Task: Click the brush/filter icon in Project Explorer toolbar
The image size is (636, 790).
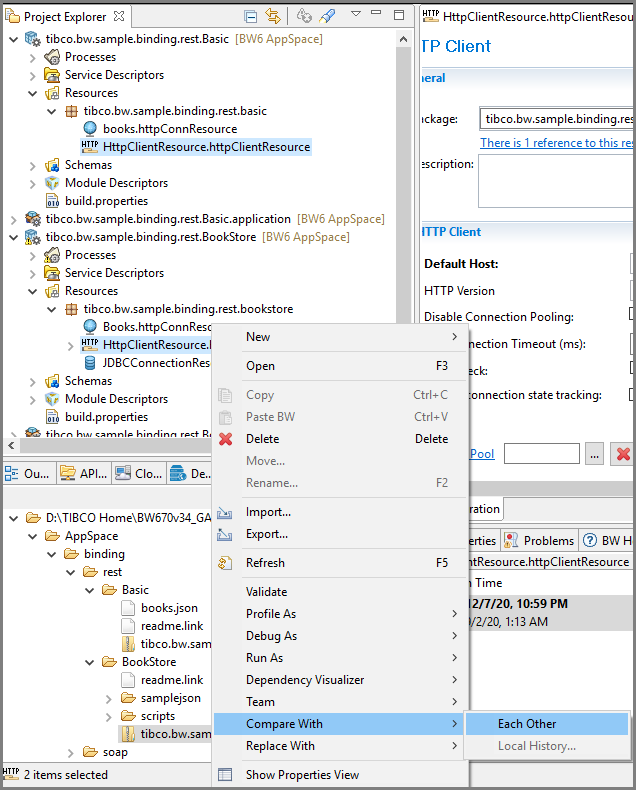Action: click(x=328, y=16)
